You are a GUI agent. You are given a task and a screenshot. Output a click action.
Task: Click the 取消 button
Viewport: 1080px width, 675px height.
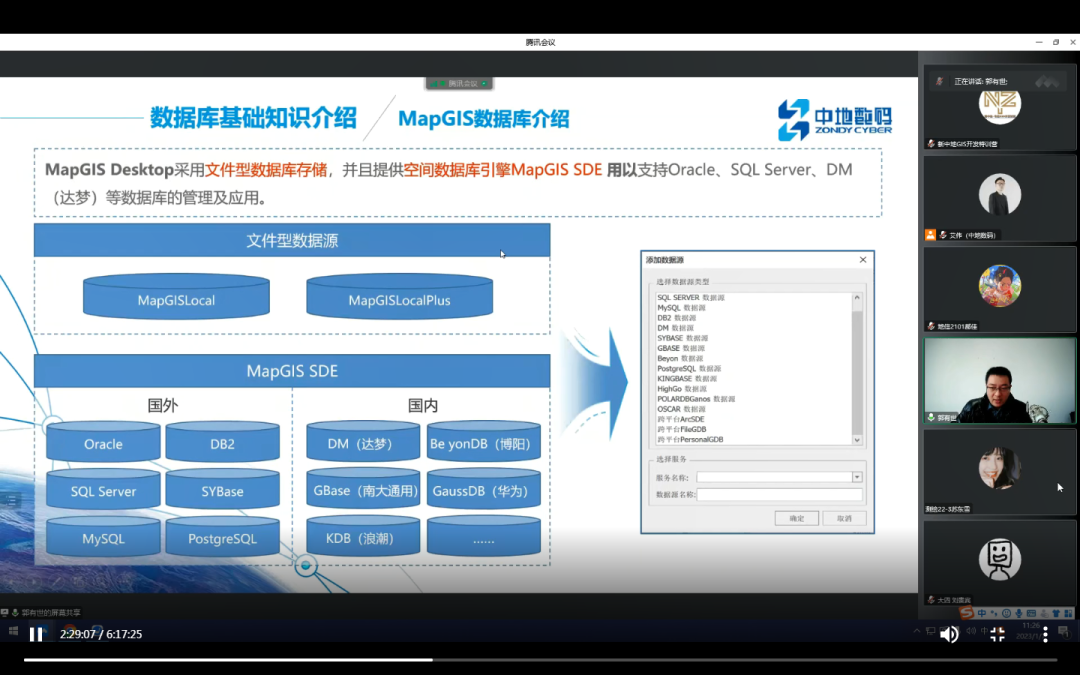pos(844,518)
